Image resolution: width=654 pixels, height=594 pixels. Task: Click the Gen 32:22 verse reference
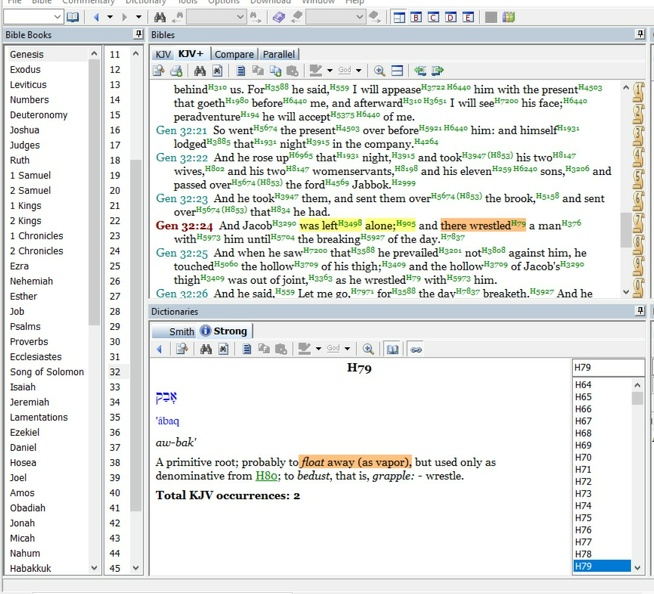(182, 158)
